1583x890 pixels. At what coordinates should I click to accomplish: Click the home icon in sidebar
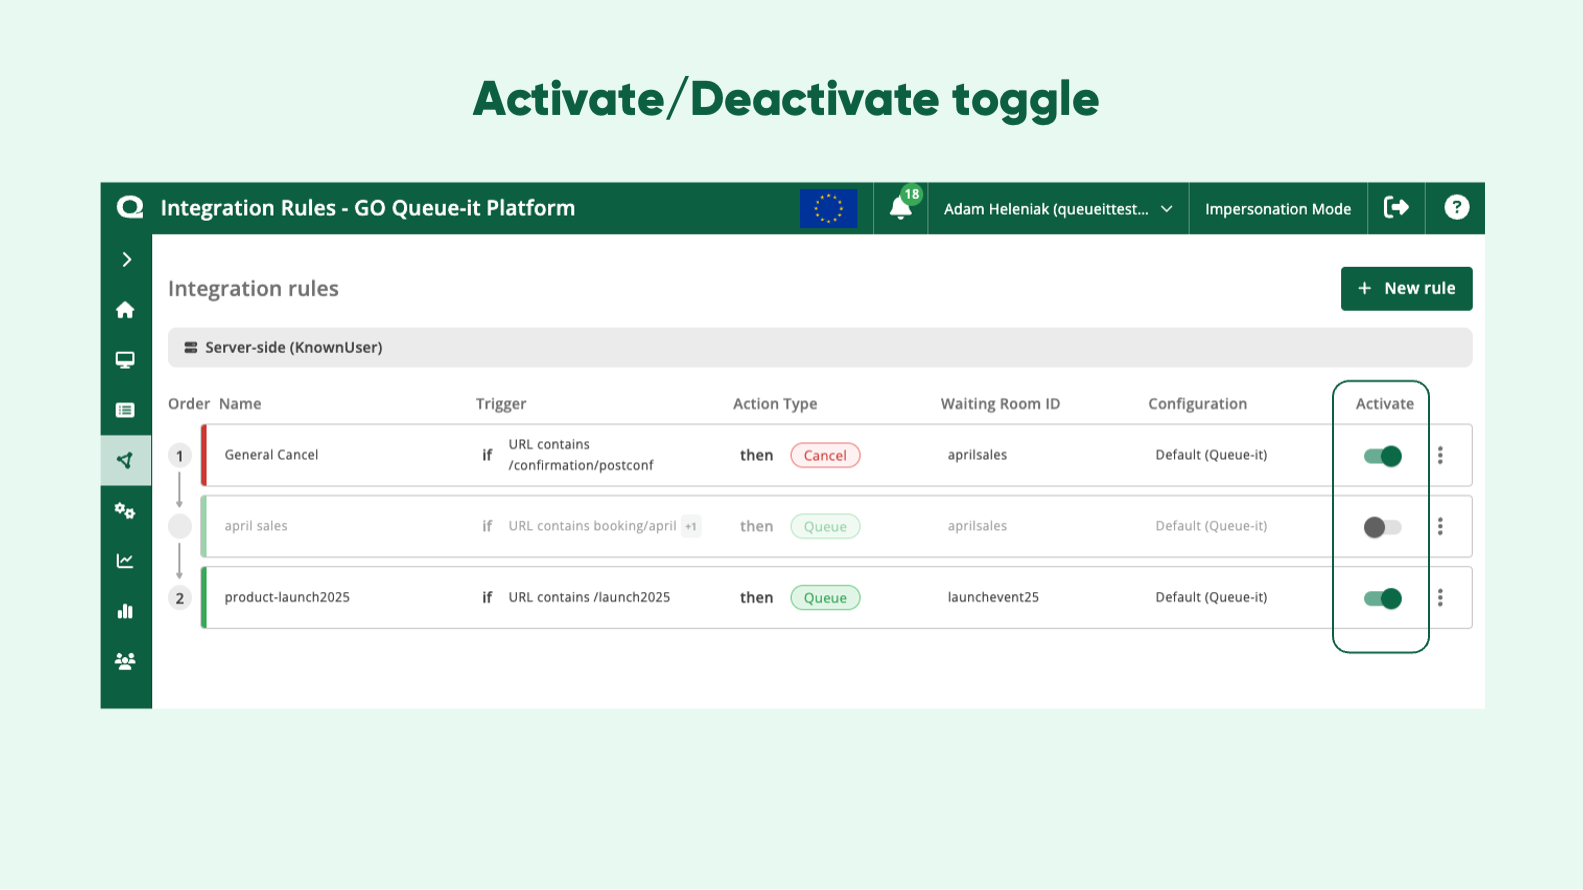point(125,310)
